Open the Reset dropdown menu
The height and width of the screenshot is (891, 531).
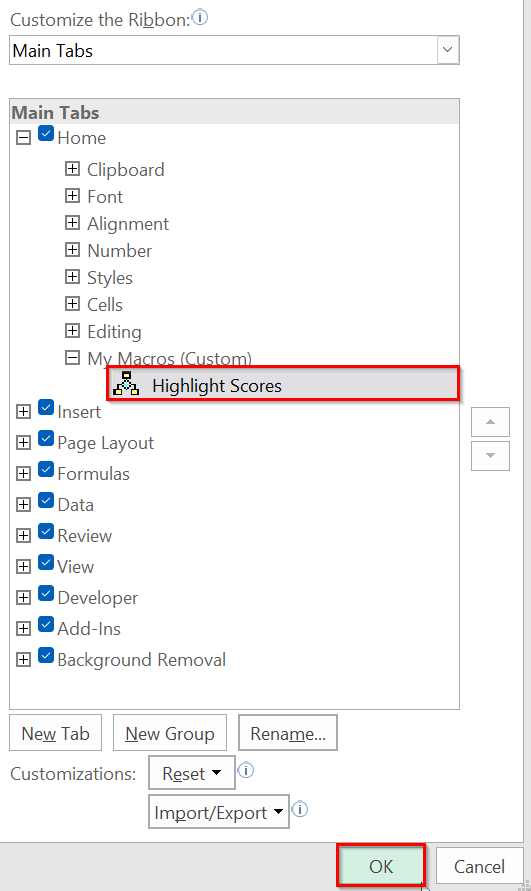pyautogui.click(x=192, y=773)
